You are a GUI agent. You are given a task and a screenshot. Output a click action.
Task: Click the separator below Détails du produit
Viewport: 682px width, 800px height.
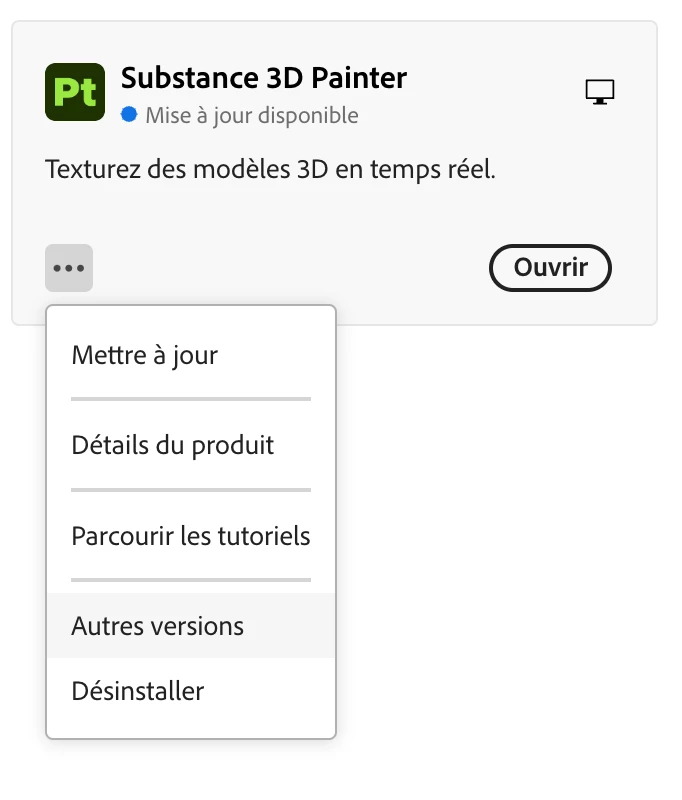(x=191, y=490)
